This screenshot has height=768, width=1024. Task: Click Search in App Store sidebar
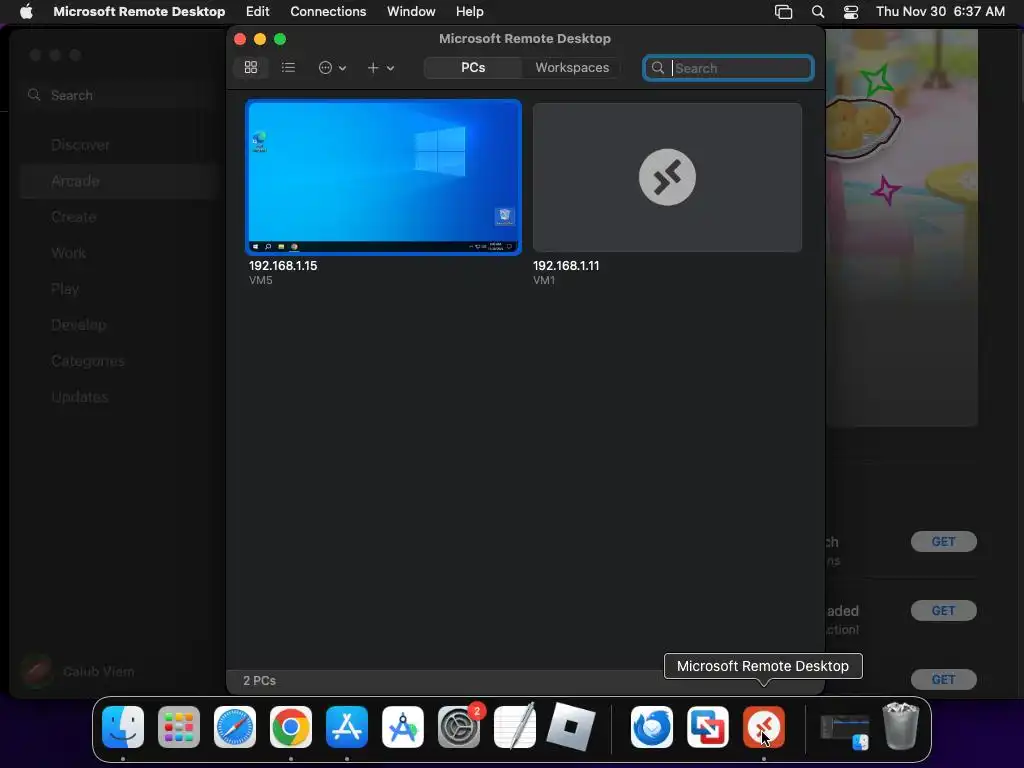pos(72,95)
